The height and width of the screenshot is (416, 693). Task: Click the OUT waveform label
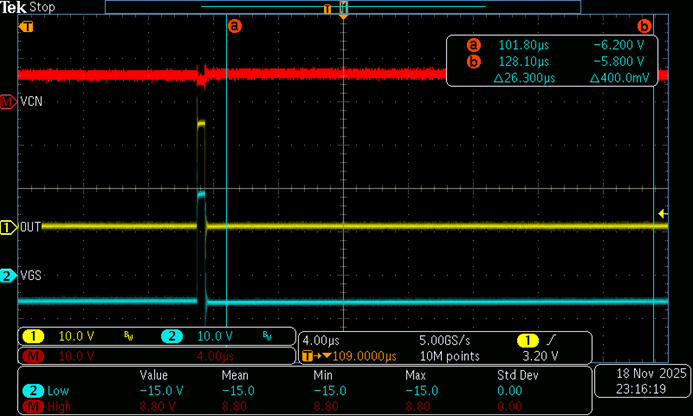pos(30,227)
